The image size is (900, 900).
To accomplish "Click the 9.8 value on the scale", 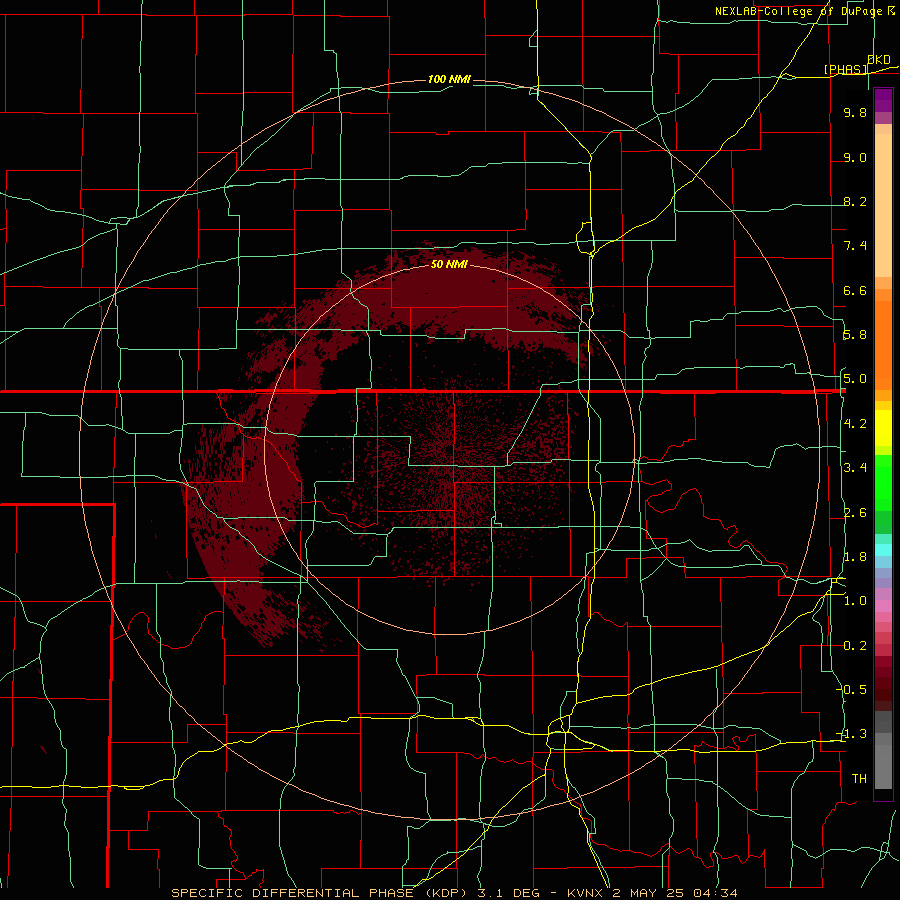I will point(855,112).
